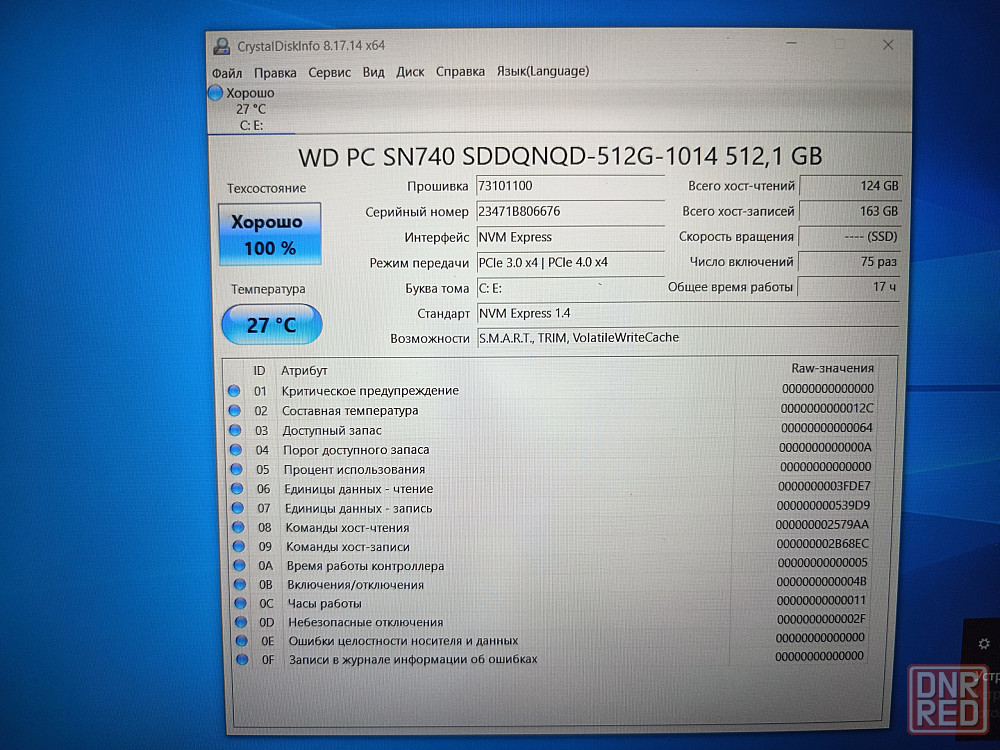The height and width of the screenshot is (750, 1000).
Task: Click the status orb for Часы работы row
Action: (239, 604)
